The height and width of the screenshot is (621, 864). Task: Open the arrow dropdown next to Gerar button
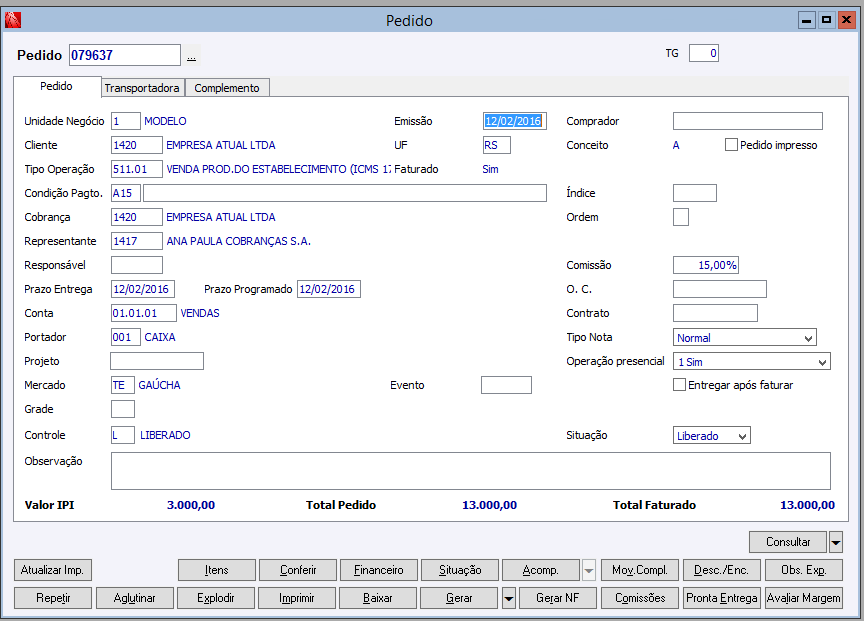[509, 598]
